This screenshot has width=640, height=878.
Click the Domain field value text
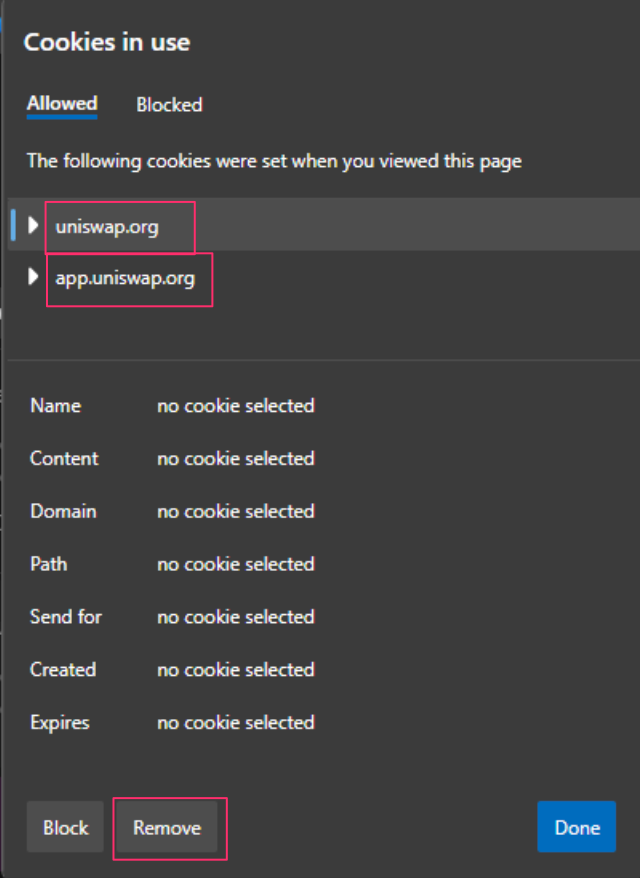pos(236,511)
